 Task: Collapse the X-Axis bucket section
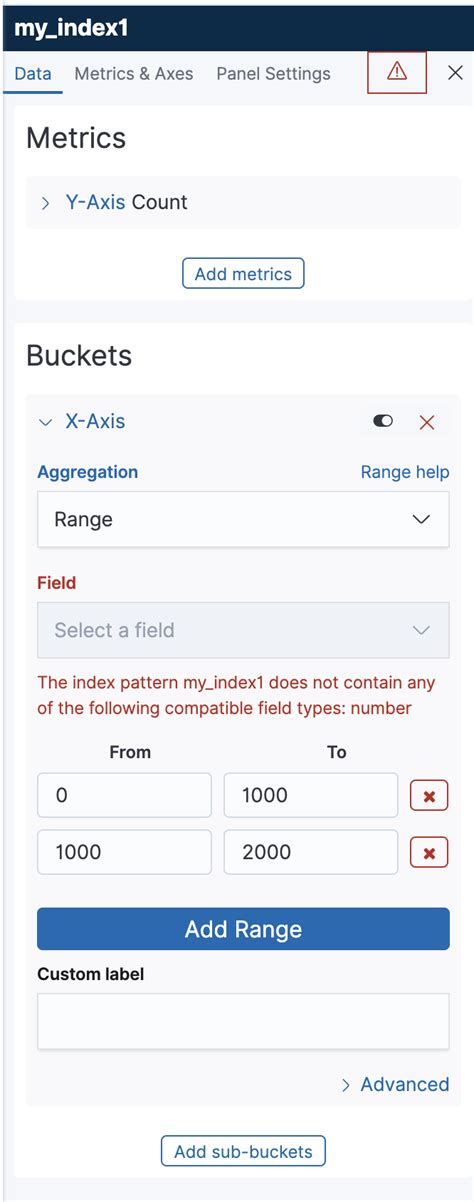[x=45, y=422]
